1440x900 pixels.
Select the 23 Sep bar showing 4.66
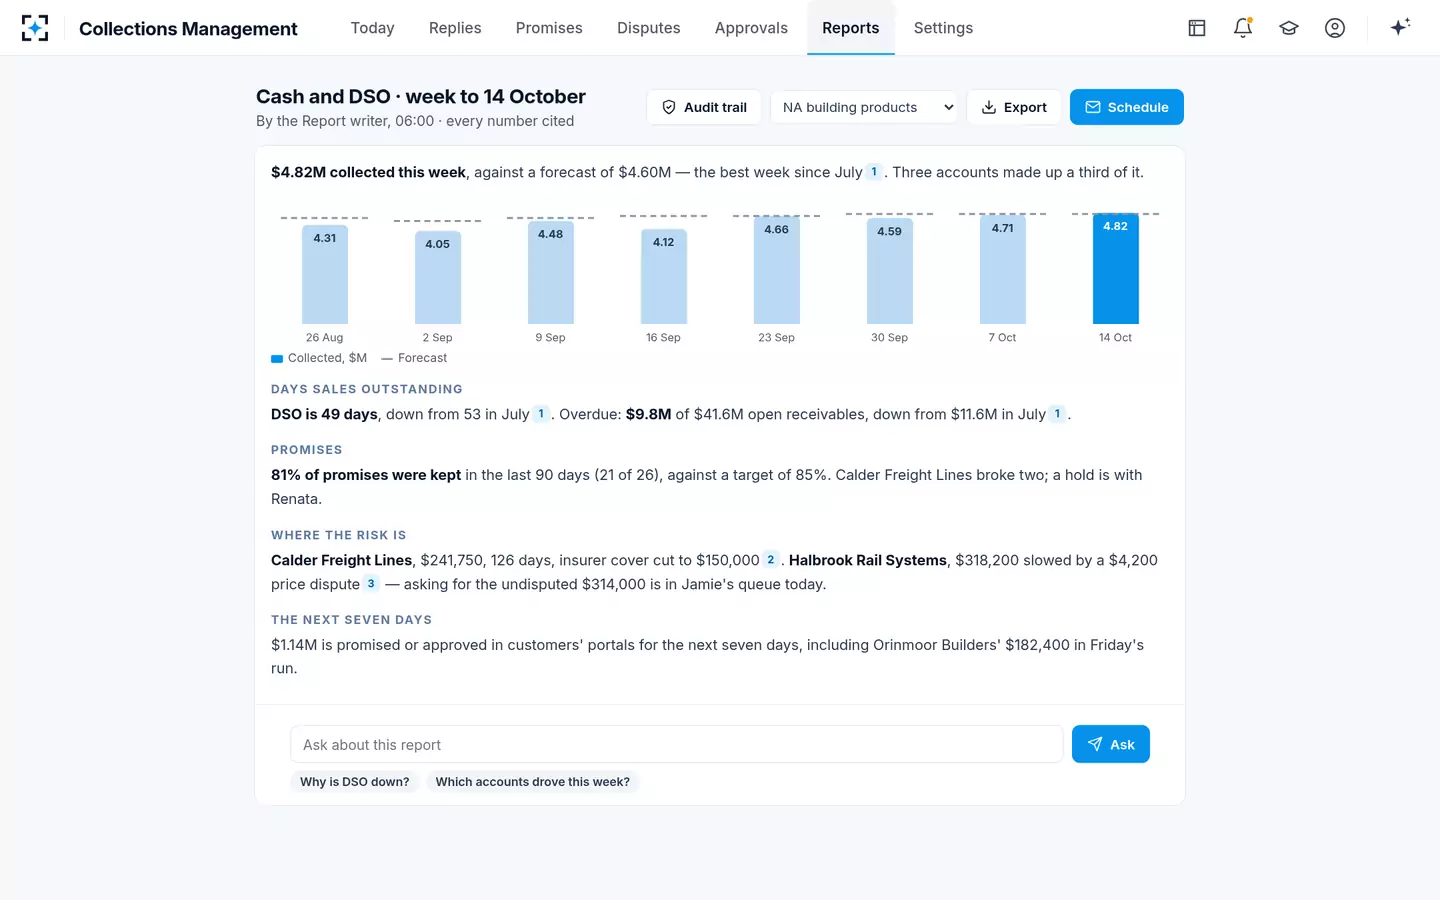pyautogui.click(x=776, y=270)
